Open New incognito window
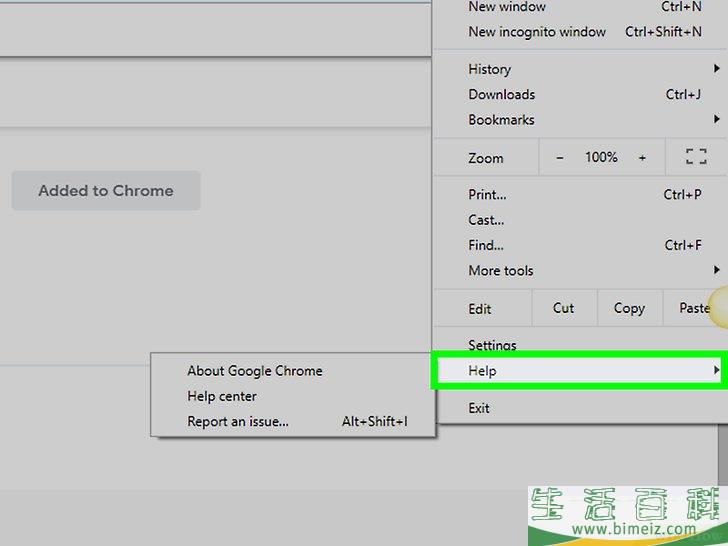The width and height of the screenshot is (728, 546). coord(537,32)
